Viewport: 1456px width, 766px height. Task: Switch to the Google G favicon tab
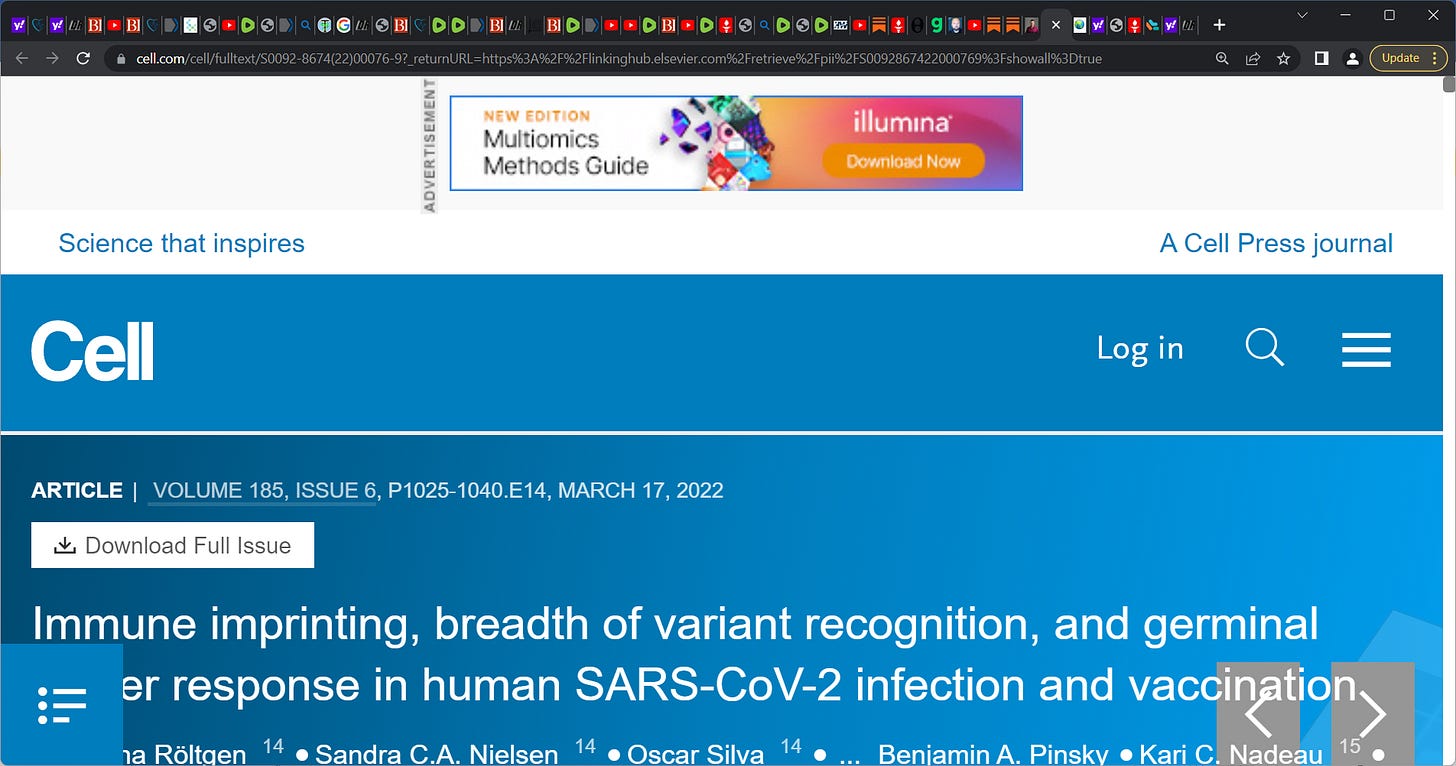[x=343, y=24]
